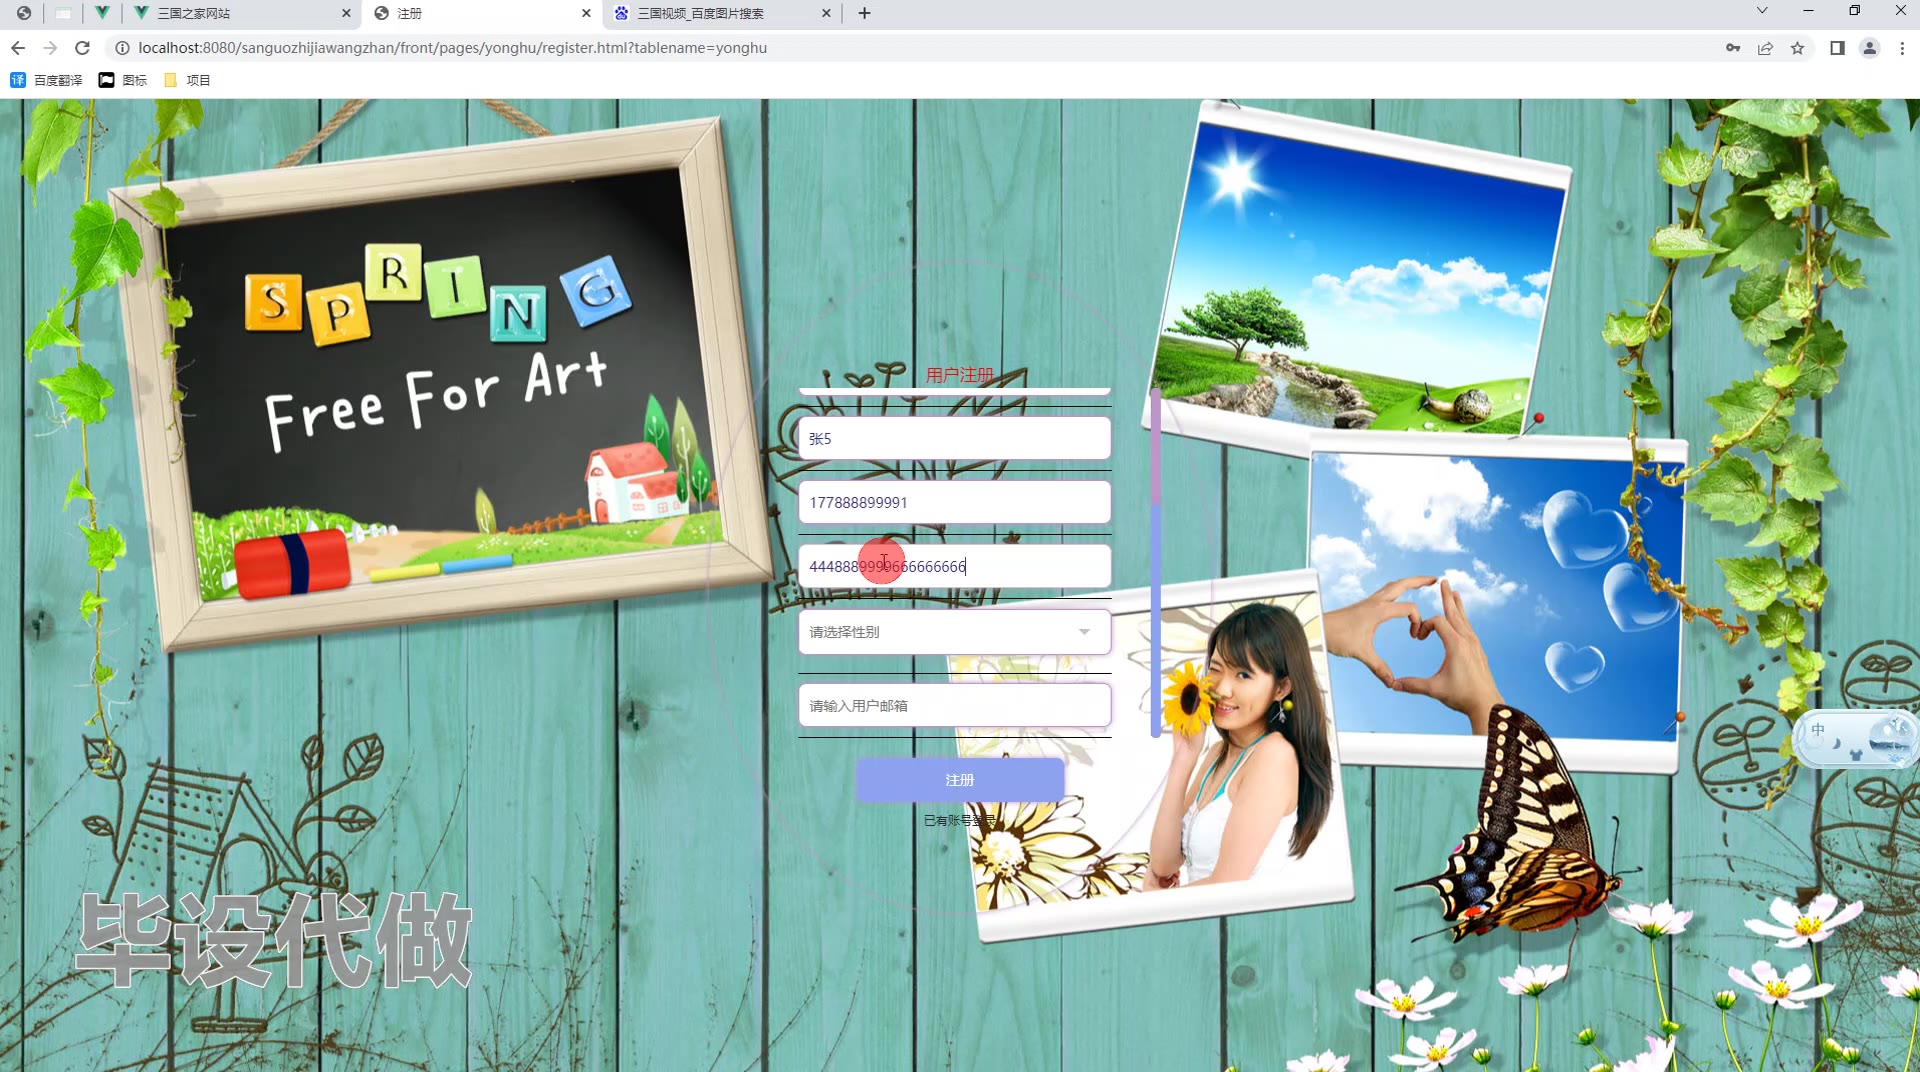Click the ID number field starting with 4448
The image size is (1920, 1072).
(954, 566)
